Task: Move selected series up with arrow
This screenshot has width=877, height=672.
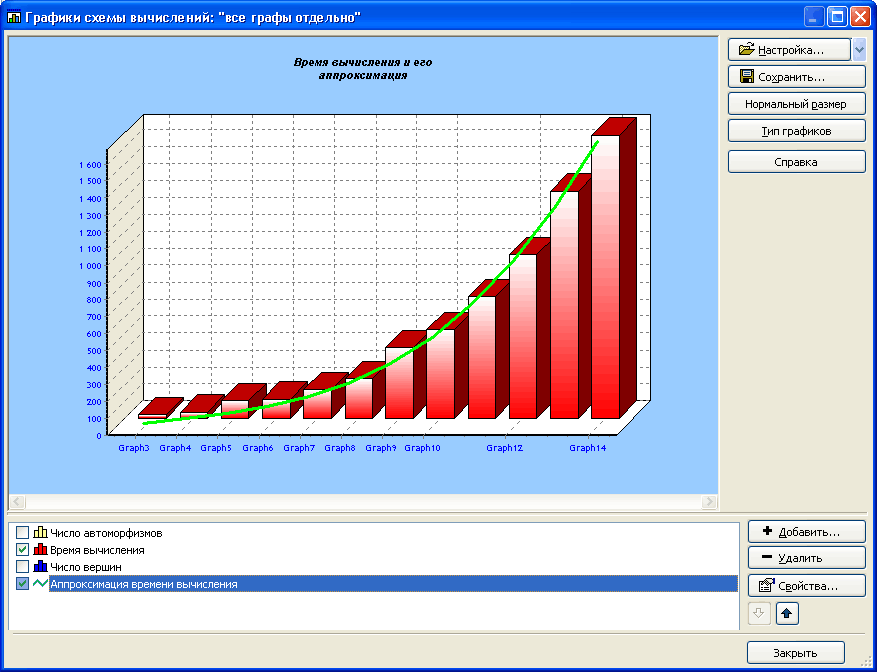Action: [787, 613]
